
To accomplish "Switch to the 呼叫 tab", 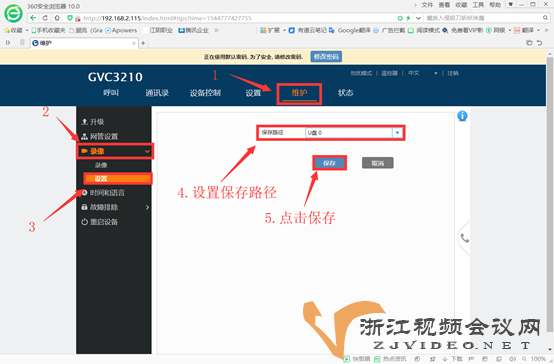I will pyautogui.click(x=111, y=93).
